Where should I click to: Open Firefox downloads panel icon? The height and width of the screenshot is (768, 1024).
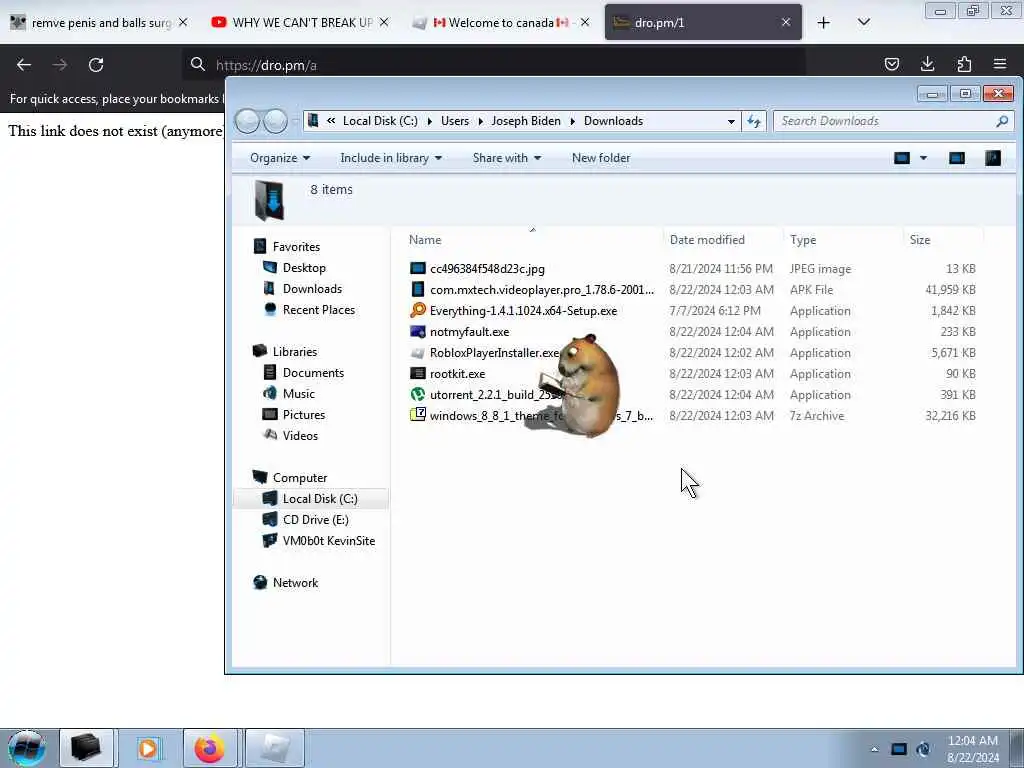(x=927, y=64)
